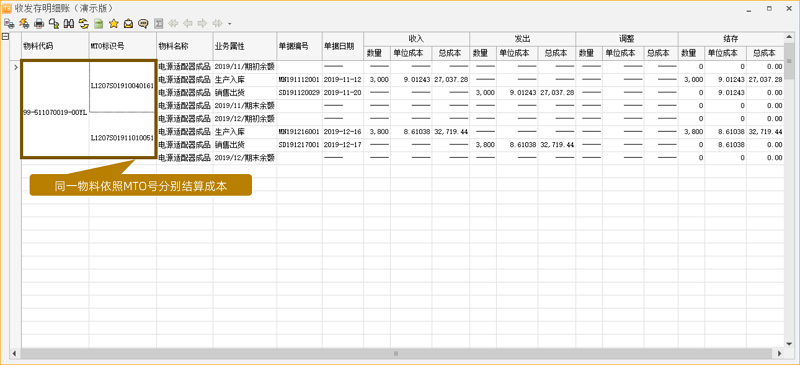Click the 发出 group header
This screenshot has width=800, height=365.
point(522,39)
